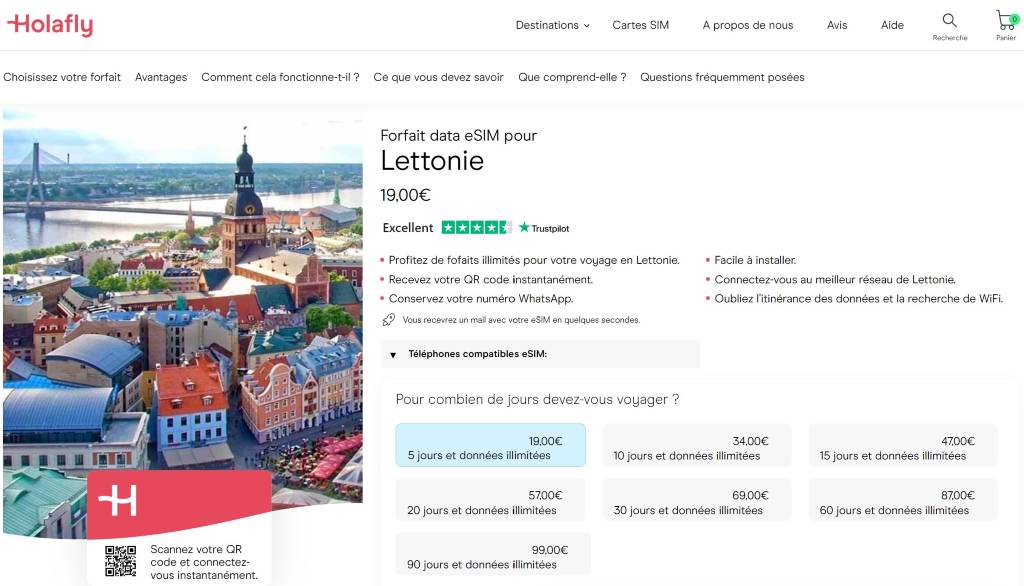The image size is (1024, 586).
Task: Click the Holafly logo
Action: (x=50, y=25)
